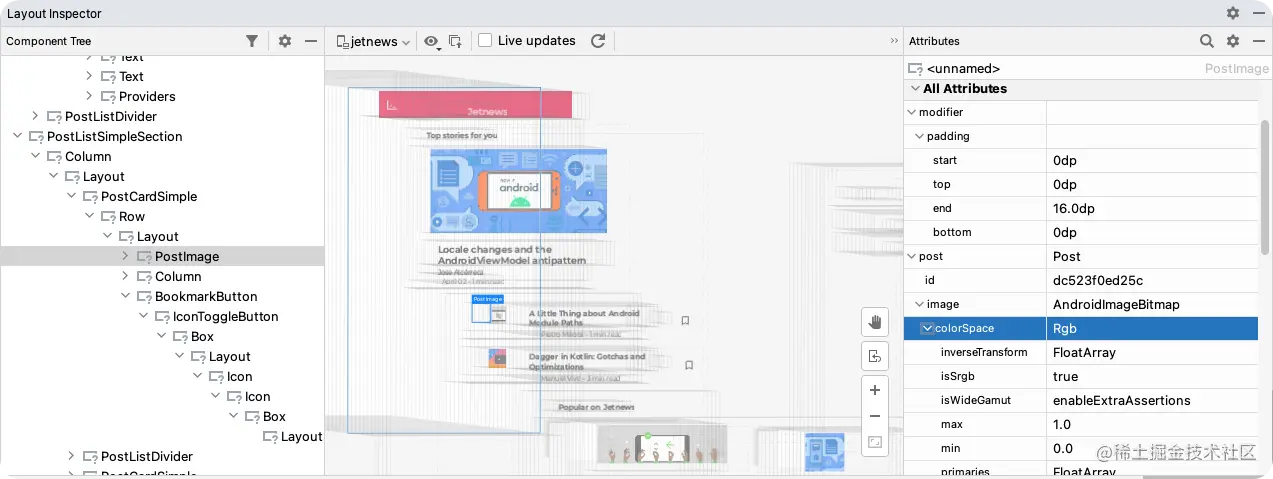The height and width of the screenshot is (479, 1273).
Task: Click the isWideGamut value enableExtraAssertions
Action: 1122,400
